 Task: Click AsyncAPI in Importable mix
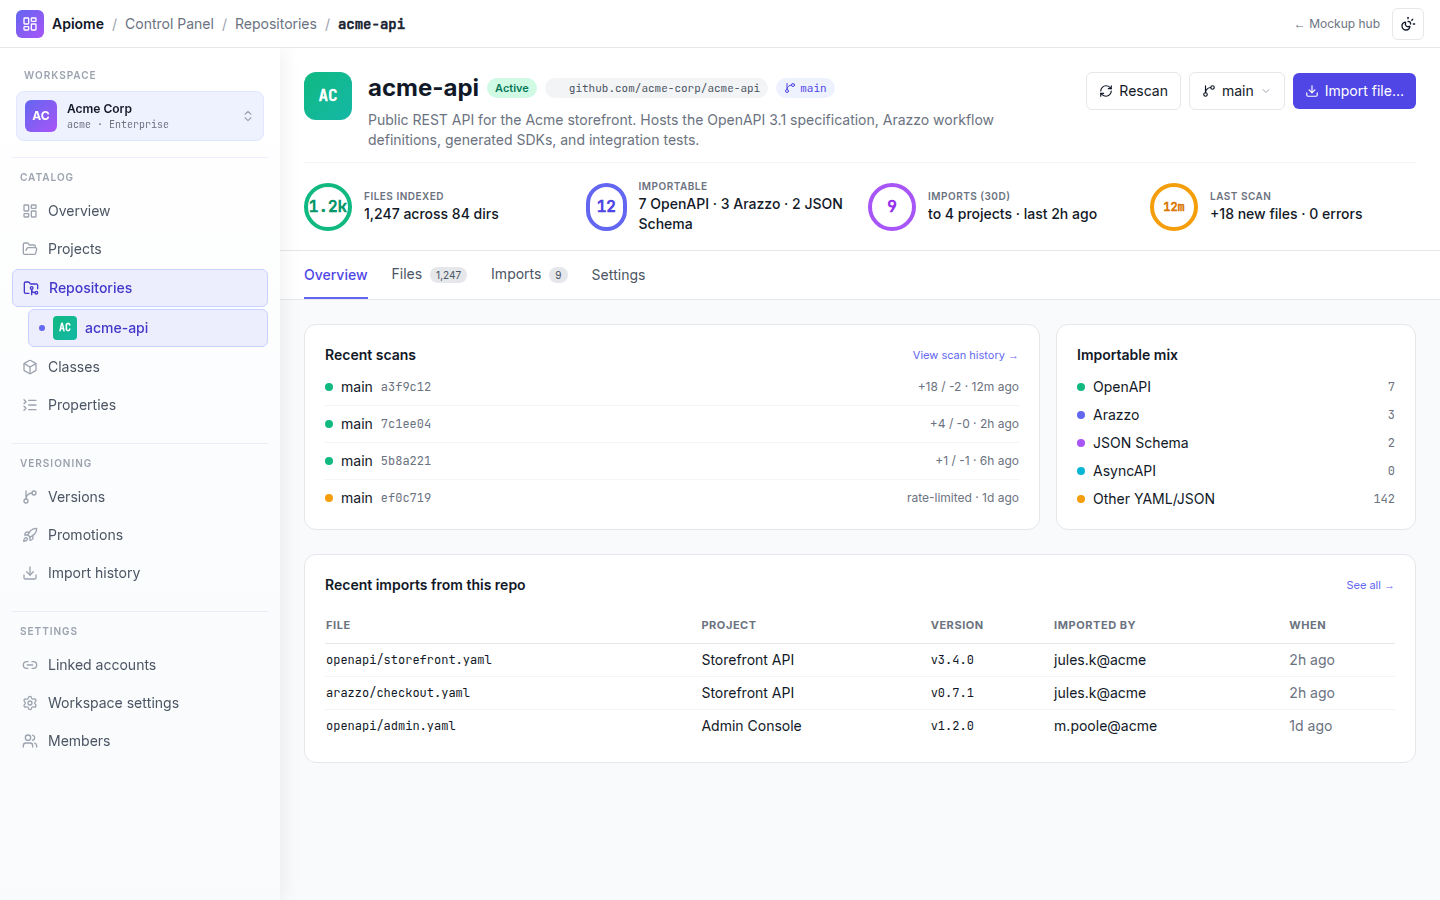click(x=1236, y=471)
